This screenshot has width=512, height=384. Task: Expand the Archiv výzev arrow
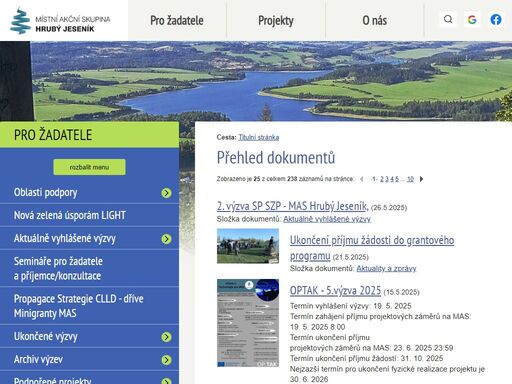tap(166, 360)
